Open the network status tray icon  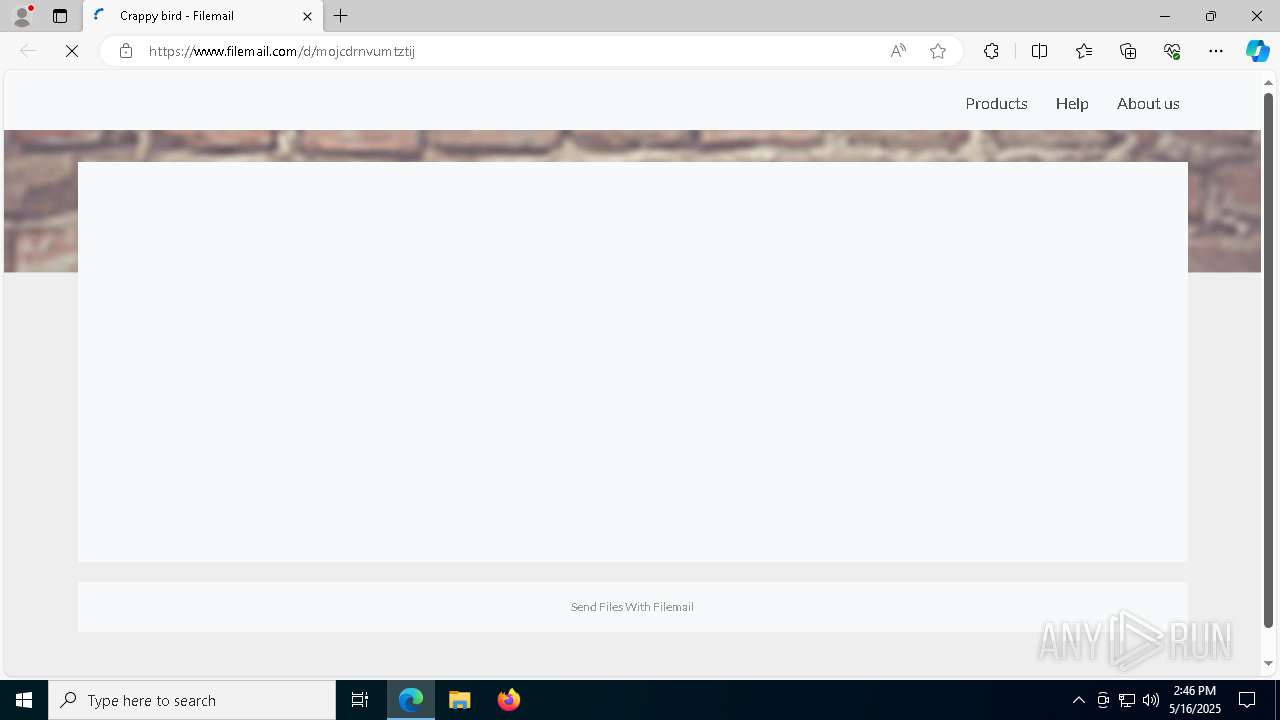1127,700
